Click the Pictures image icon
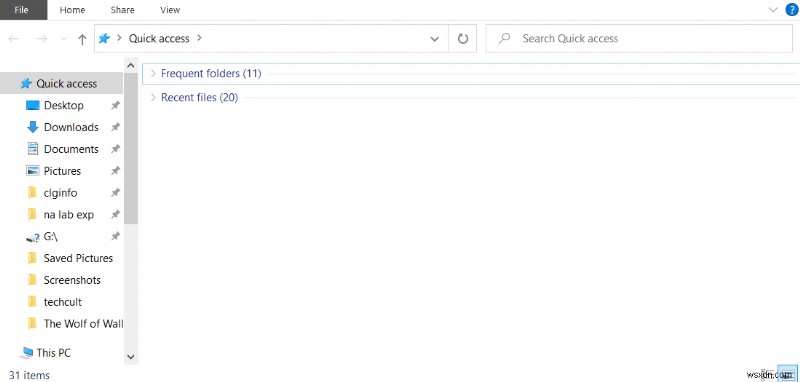 [32, 171]
